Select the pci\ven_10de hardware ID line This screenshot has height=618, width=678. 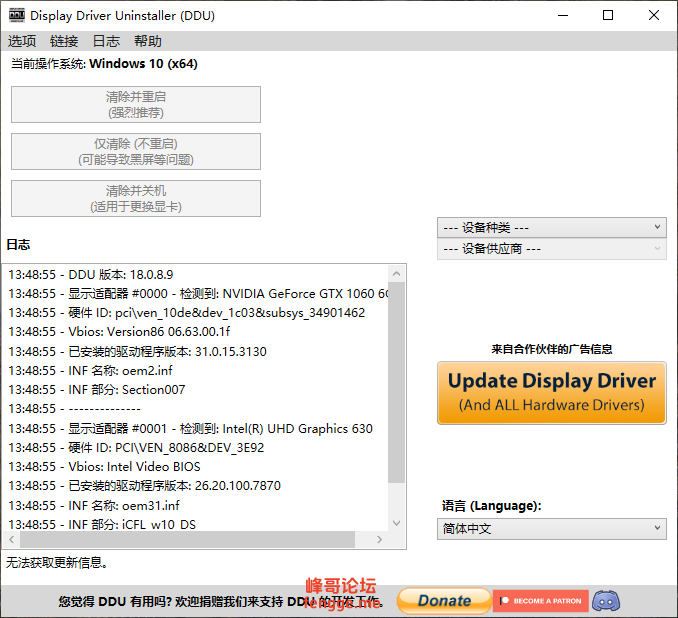187,313
